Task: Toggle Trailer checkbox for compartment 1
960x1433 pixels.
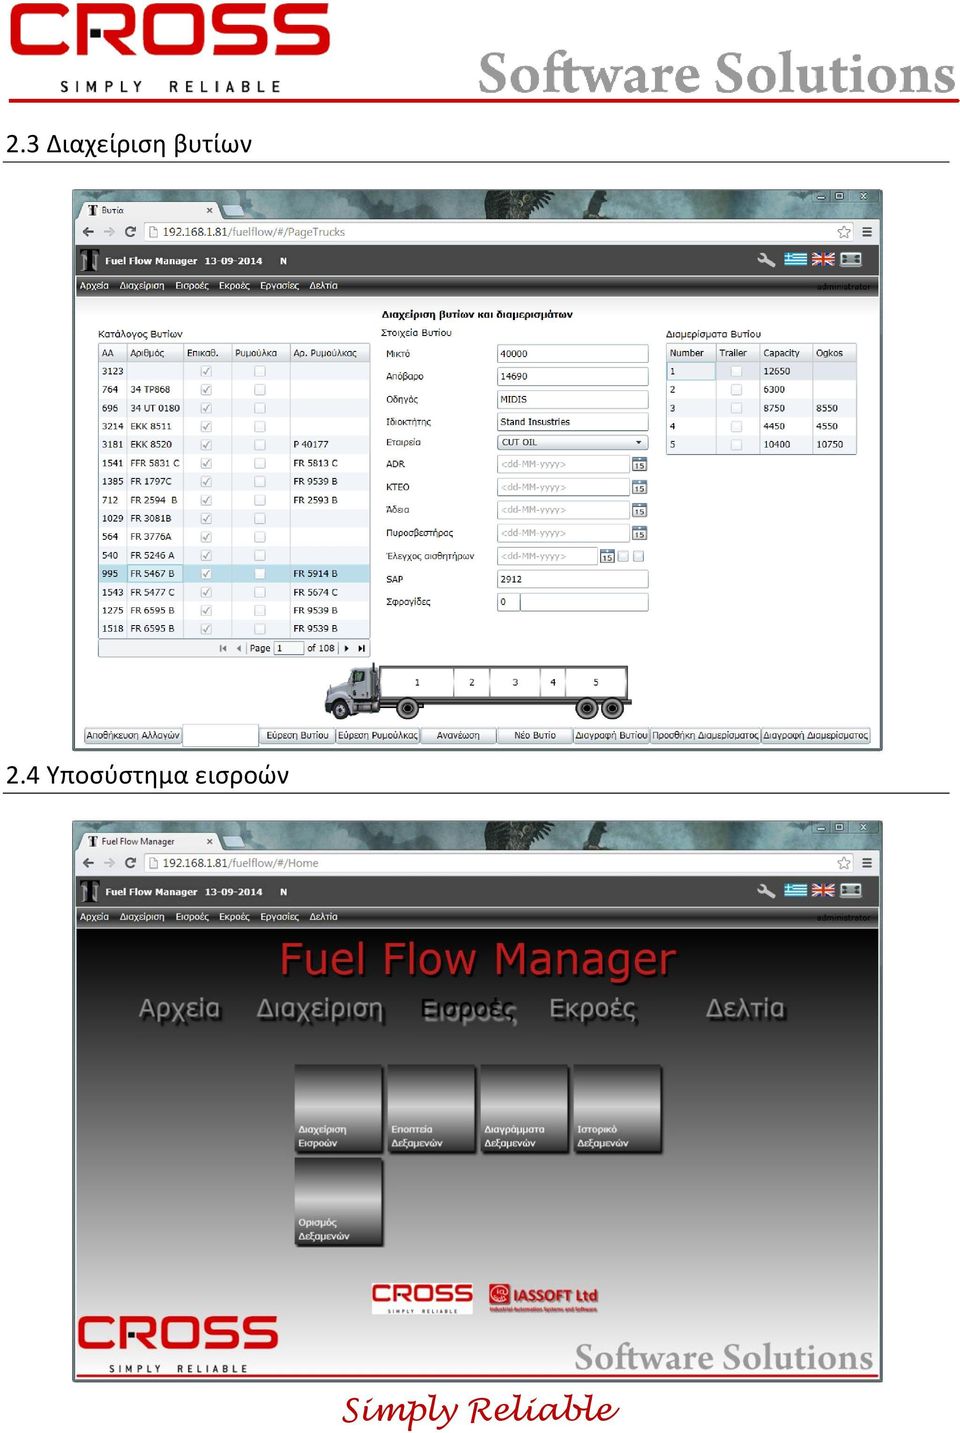Action: pos(736,371)
